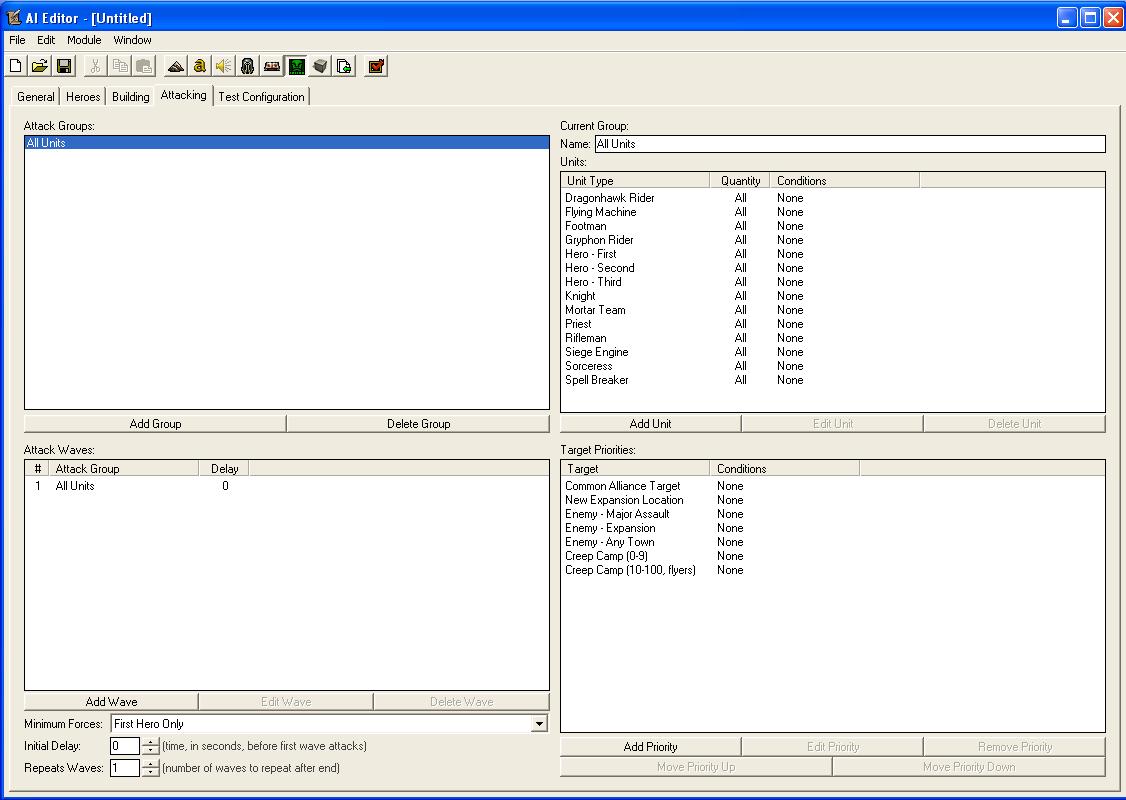Click the Add Priority button
The image size is (1126, 800).
click(x=651, y=747)
